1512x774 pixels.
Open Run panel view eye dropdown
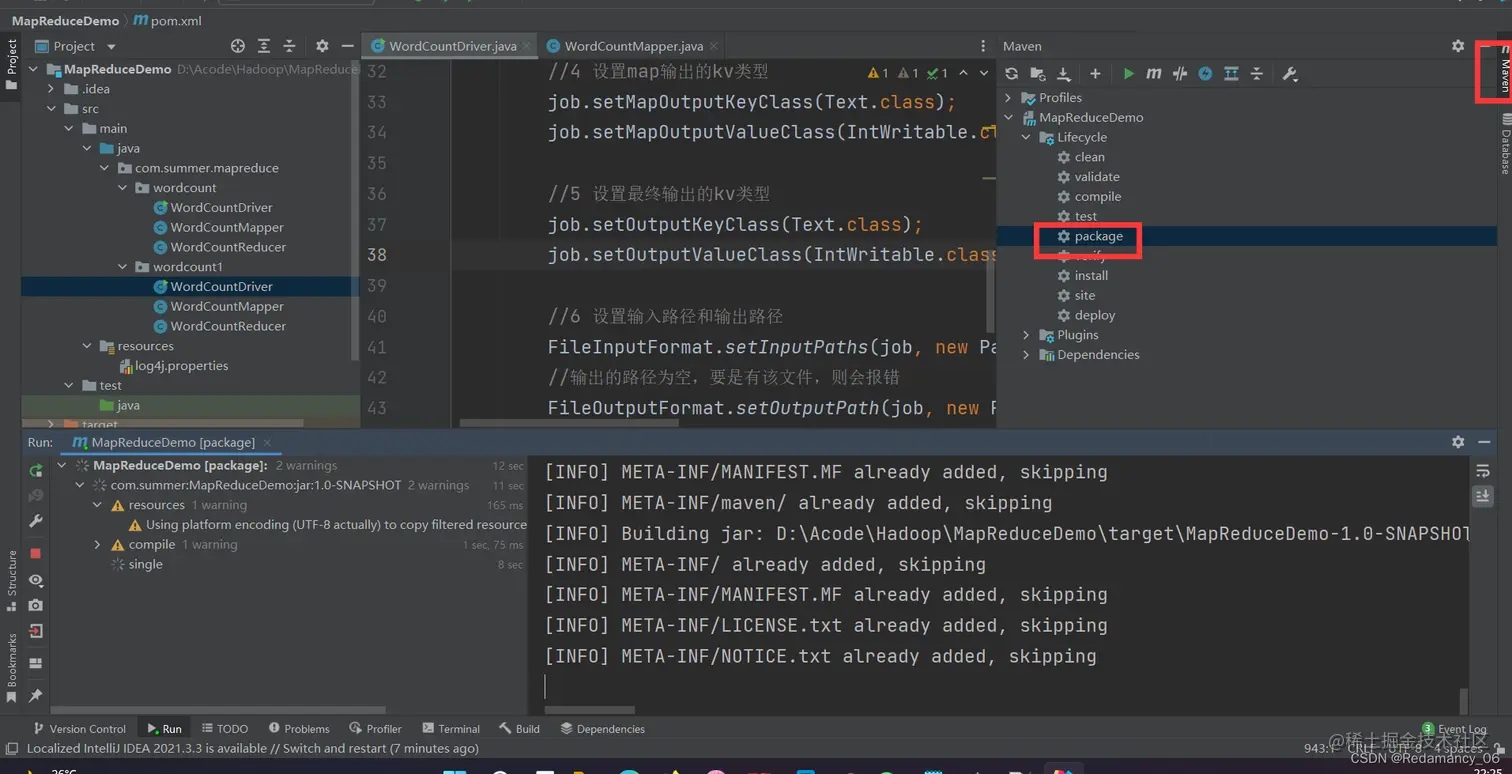coord(36,580)
